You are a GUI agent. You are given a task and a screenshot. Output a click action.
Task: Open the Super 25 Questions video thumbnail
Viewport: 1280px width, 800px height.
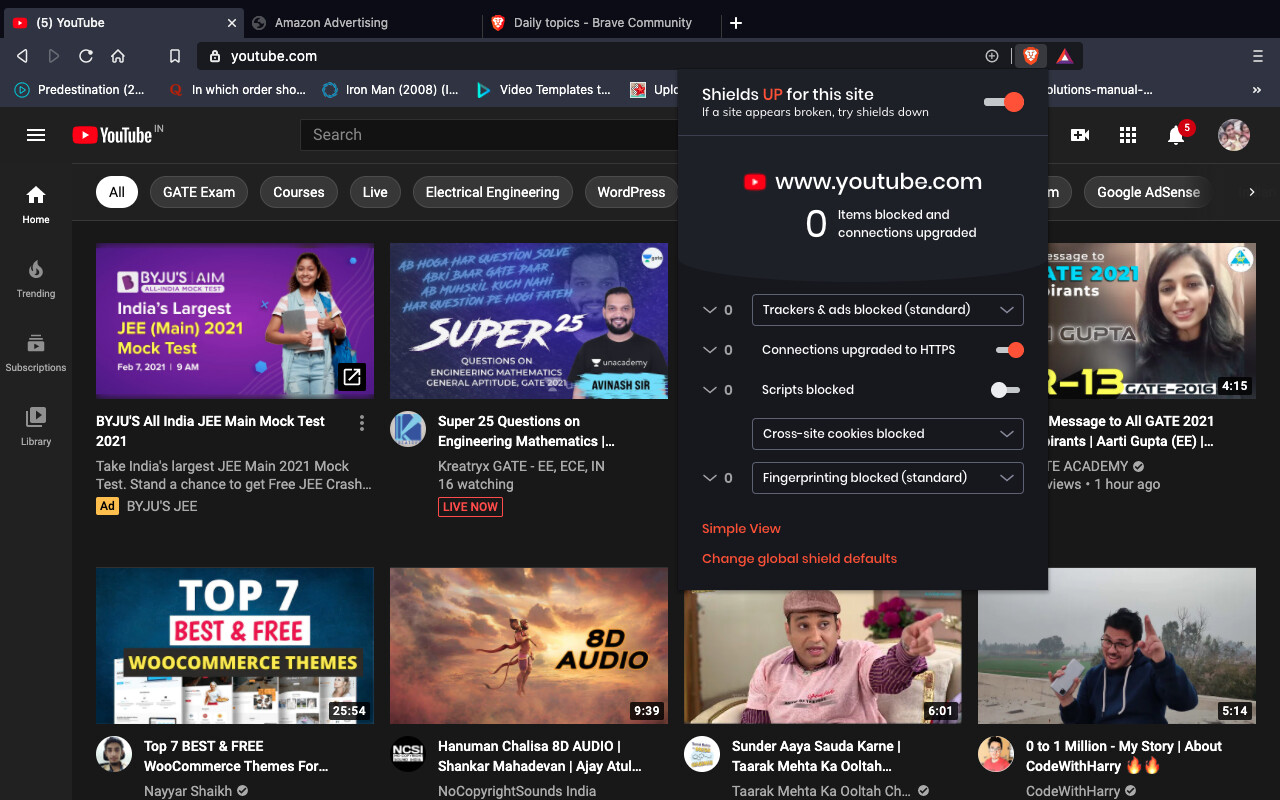529,321
